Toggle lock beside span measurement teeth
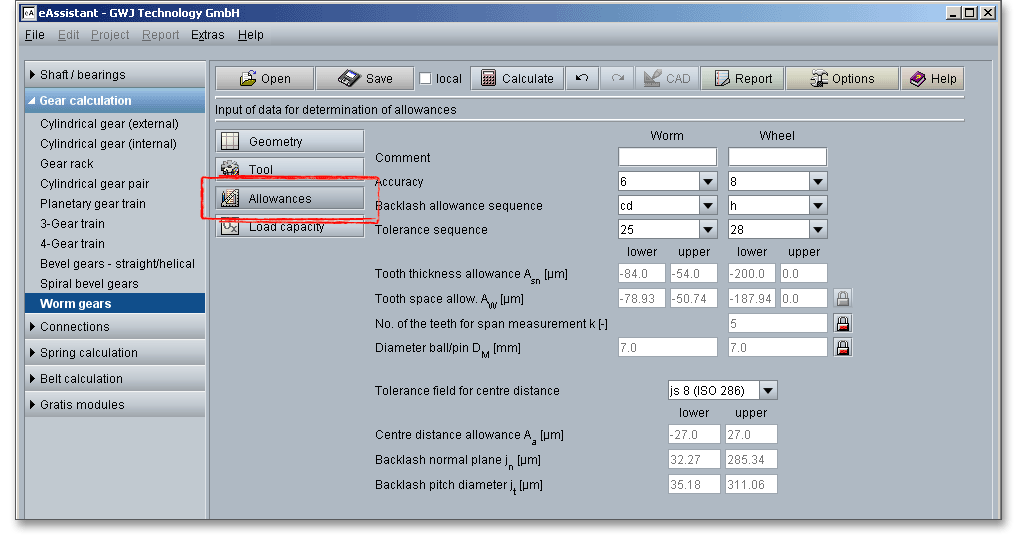This screenshot has width=1017, height=535. [843, 323]
